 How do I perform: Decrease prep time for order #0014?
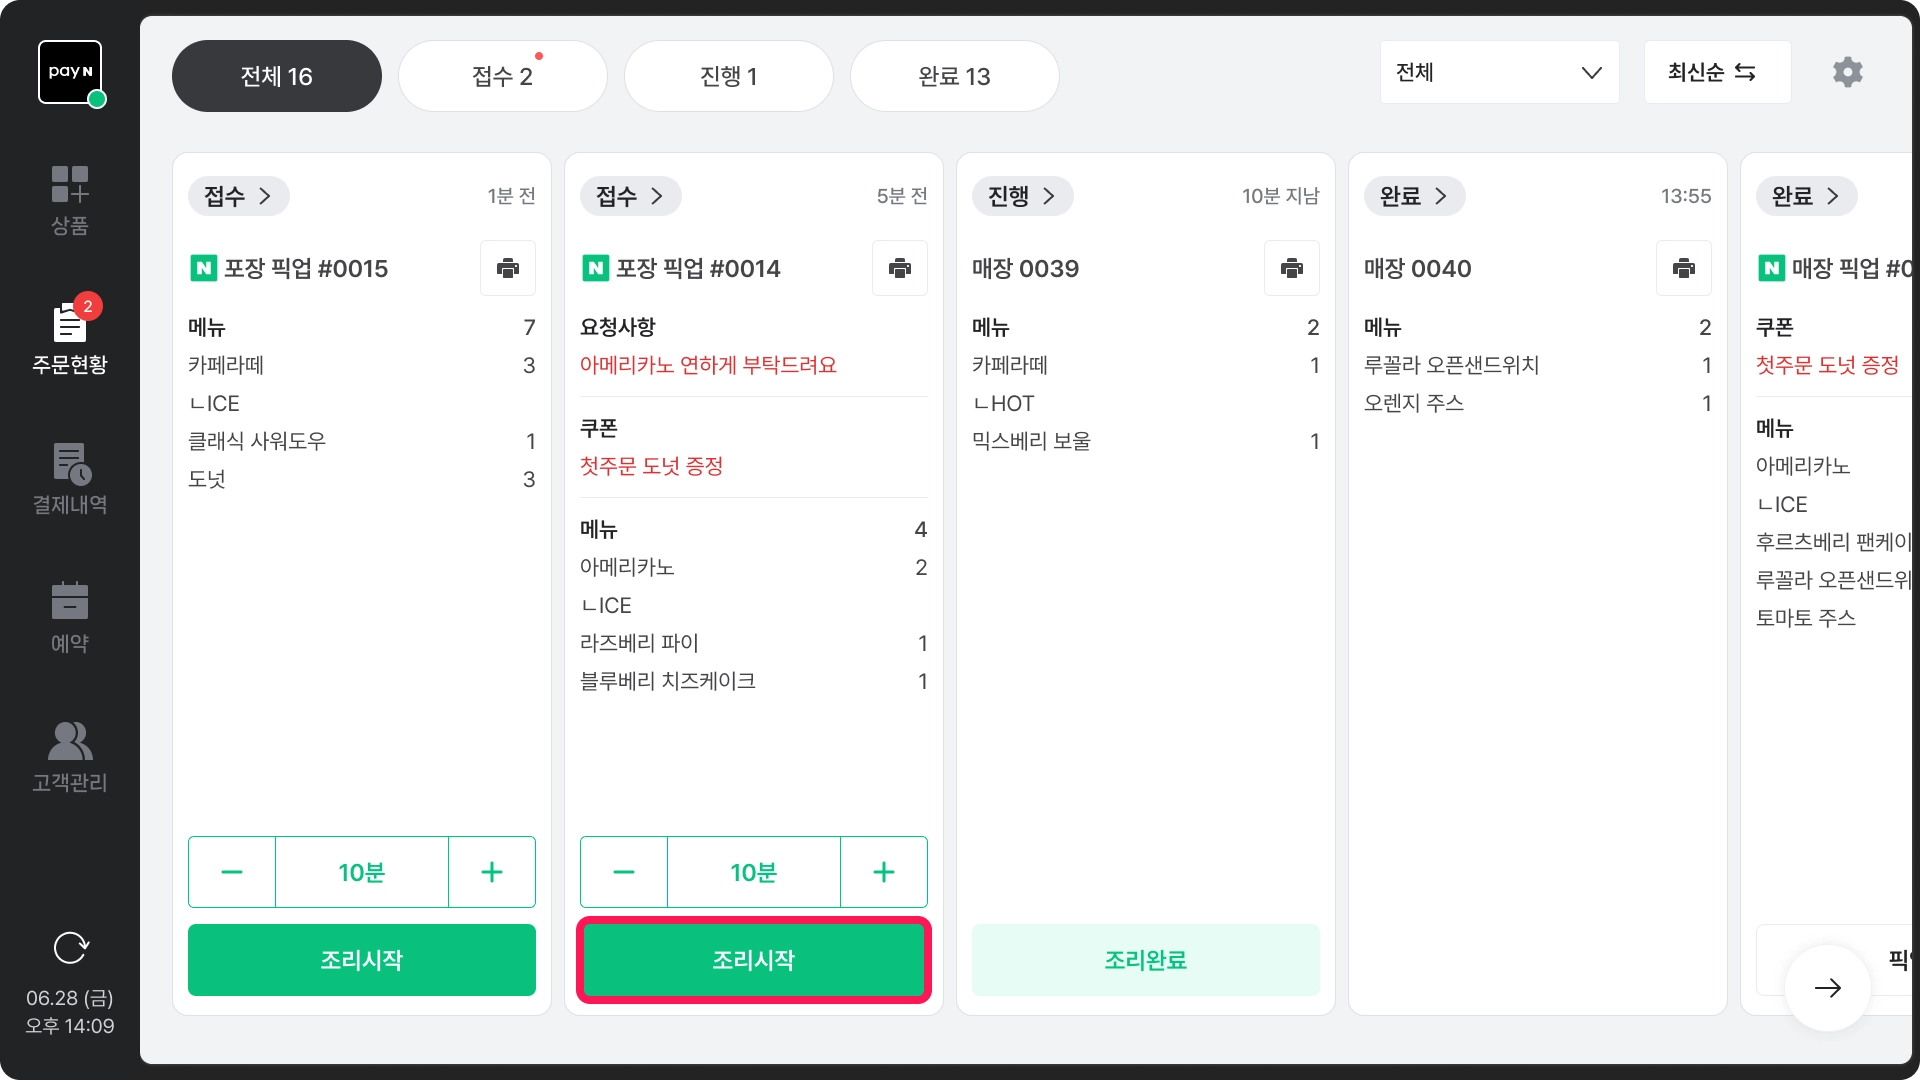624,872
